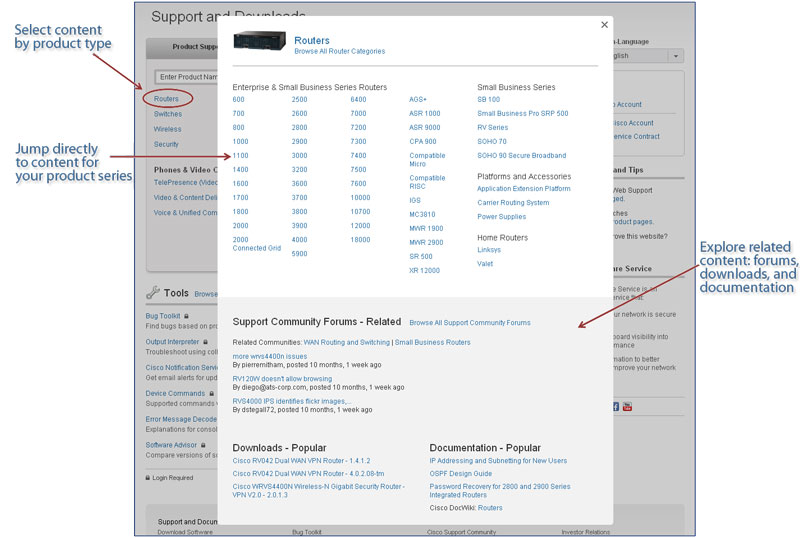Viewport: 800px width, 538px height.
Task: Browse All Router Categories link
Action: (x=339, y=52)
